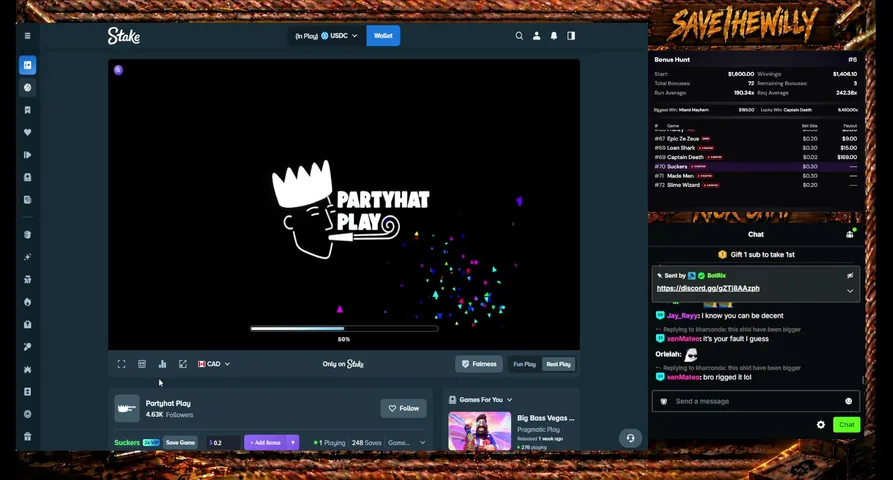Click the gift icon beside Chat title
Viewport: 893px width, 480px height.
click(x=850, y=234)
